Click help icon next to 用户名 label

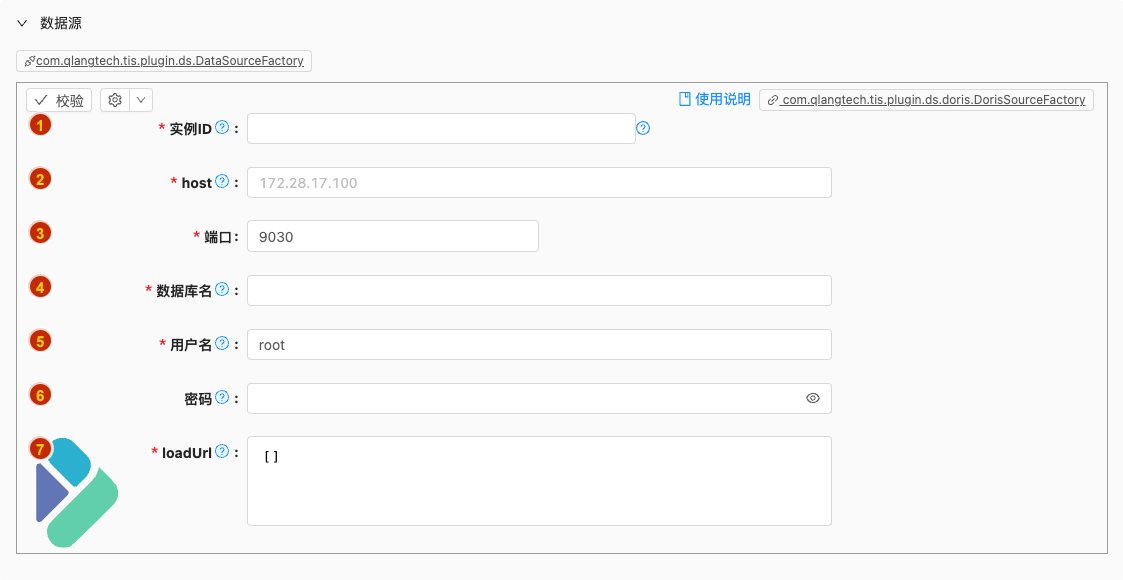point(222,344)
